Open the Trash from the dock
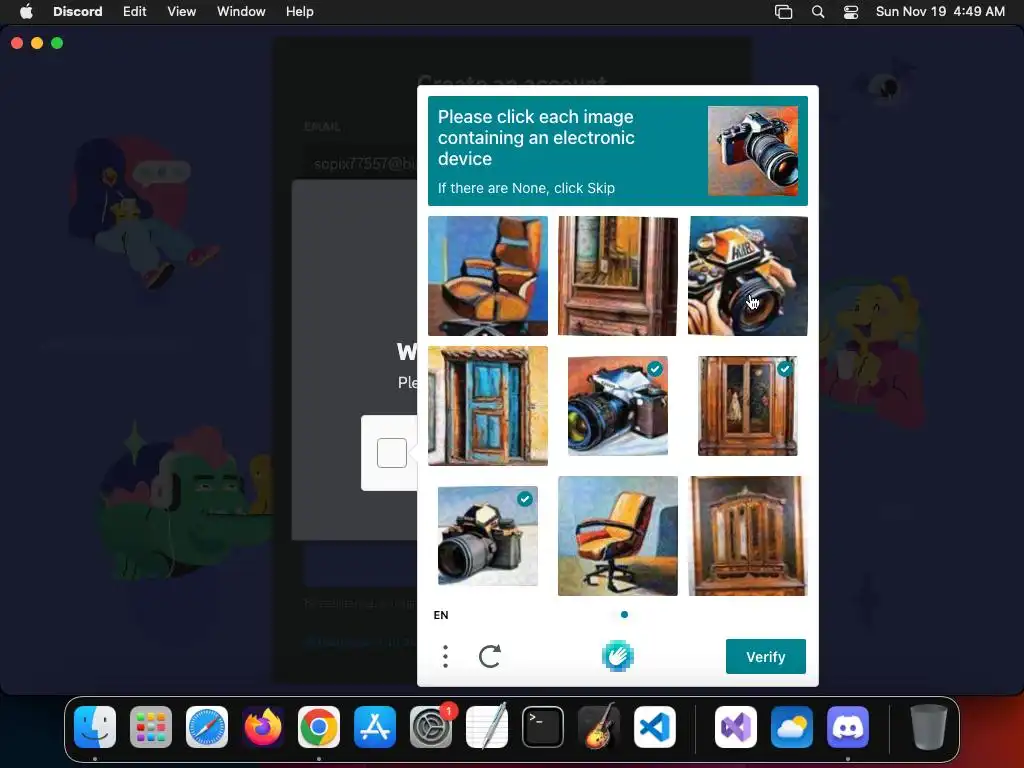Viewport: 1024px width, 768px height. pyautogui.click(x=928, y=727)
